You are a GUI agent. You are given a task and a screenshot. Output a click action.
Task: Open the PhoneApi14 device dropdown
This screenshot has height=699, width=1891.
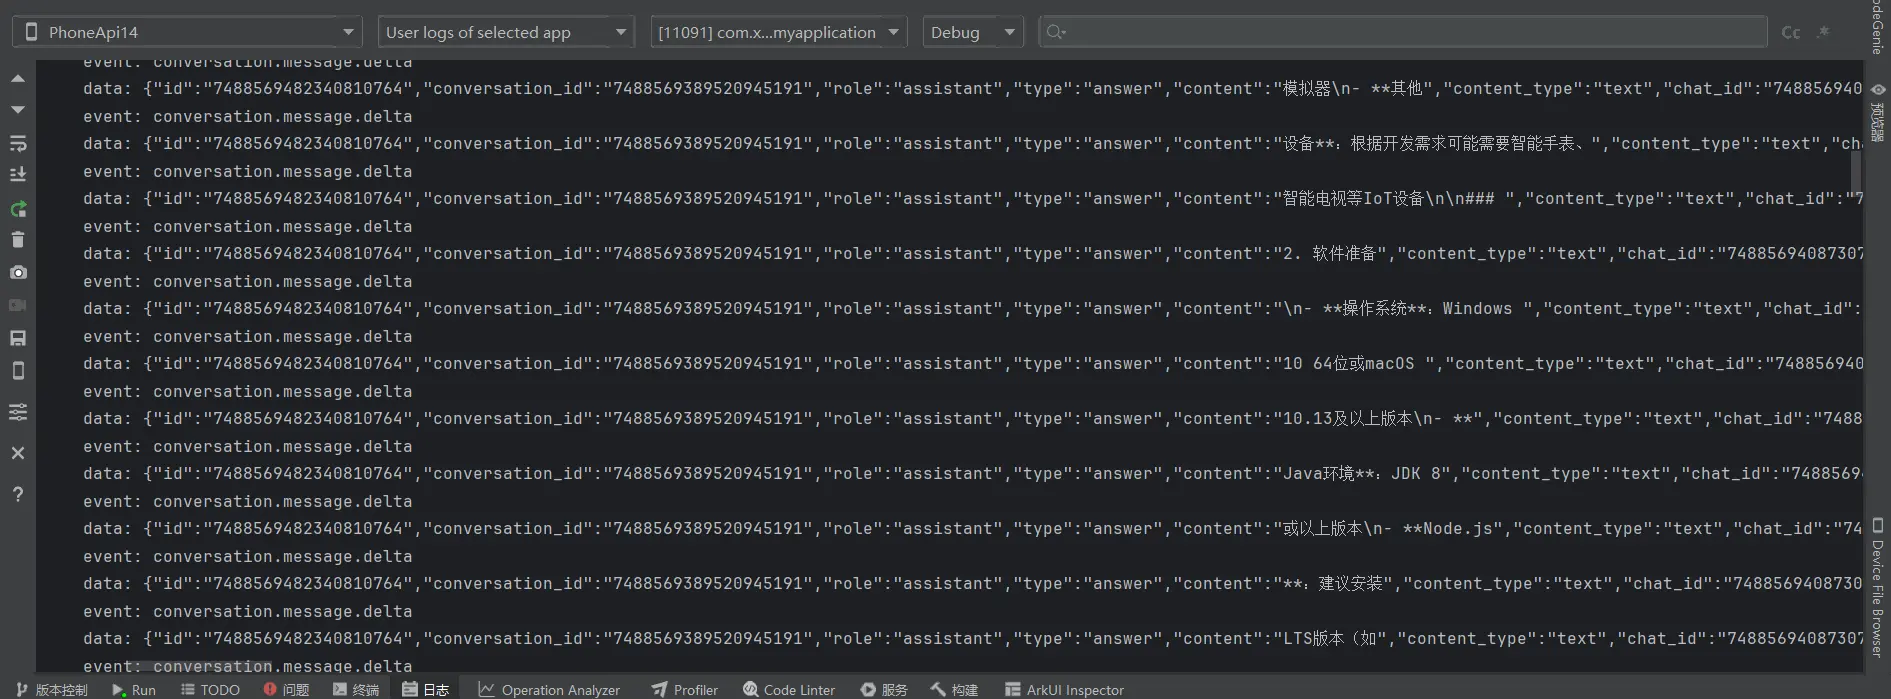[188, 32]
